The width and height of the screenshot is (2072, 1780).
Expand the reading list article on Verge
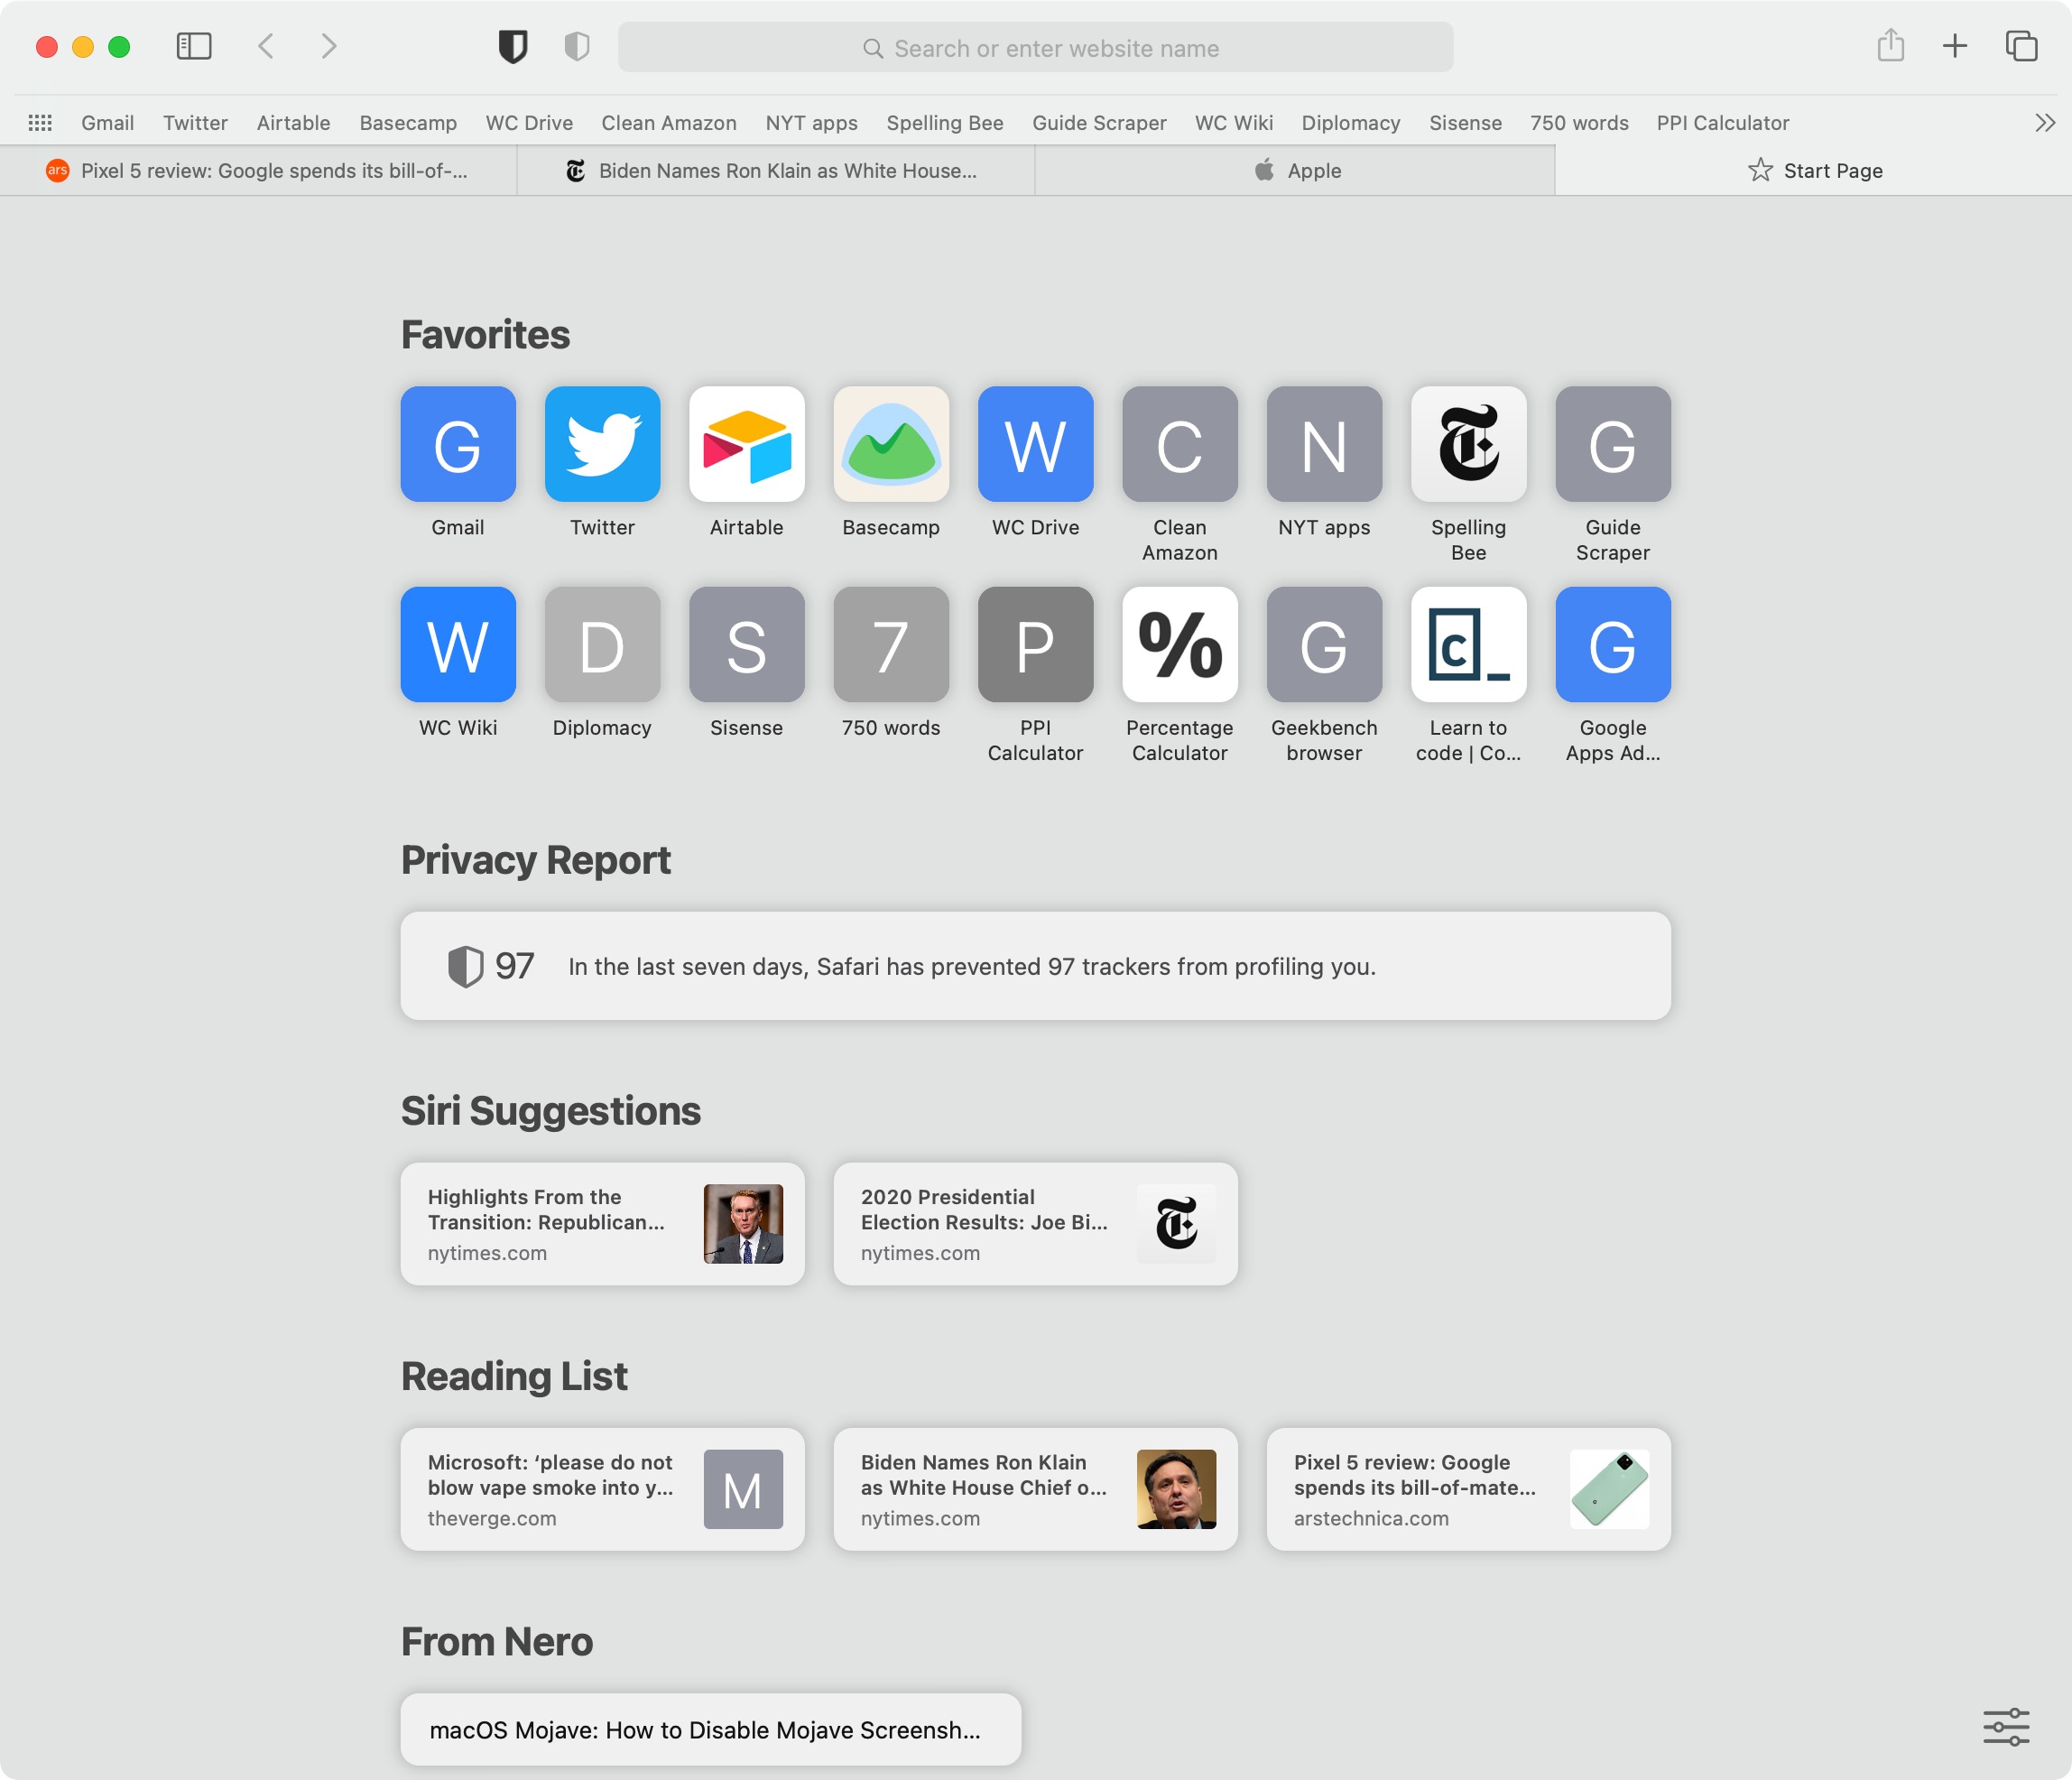pyautogui.click(x=599, y=1489)
